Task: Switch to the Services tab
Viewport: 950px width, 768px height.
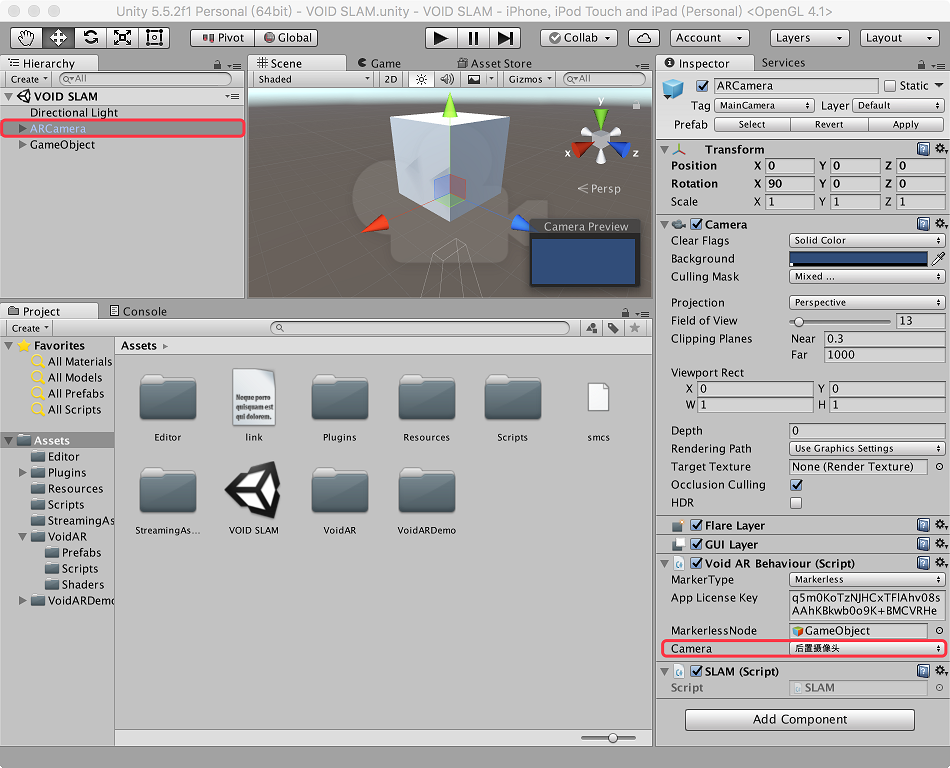Action: click(783, 63)
